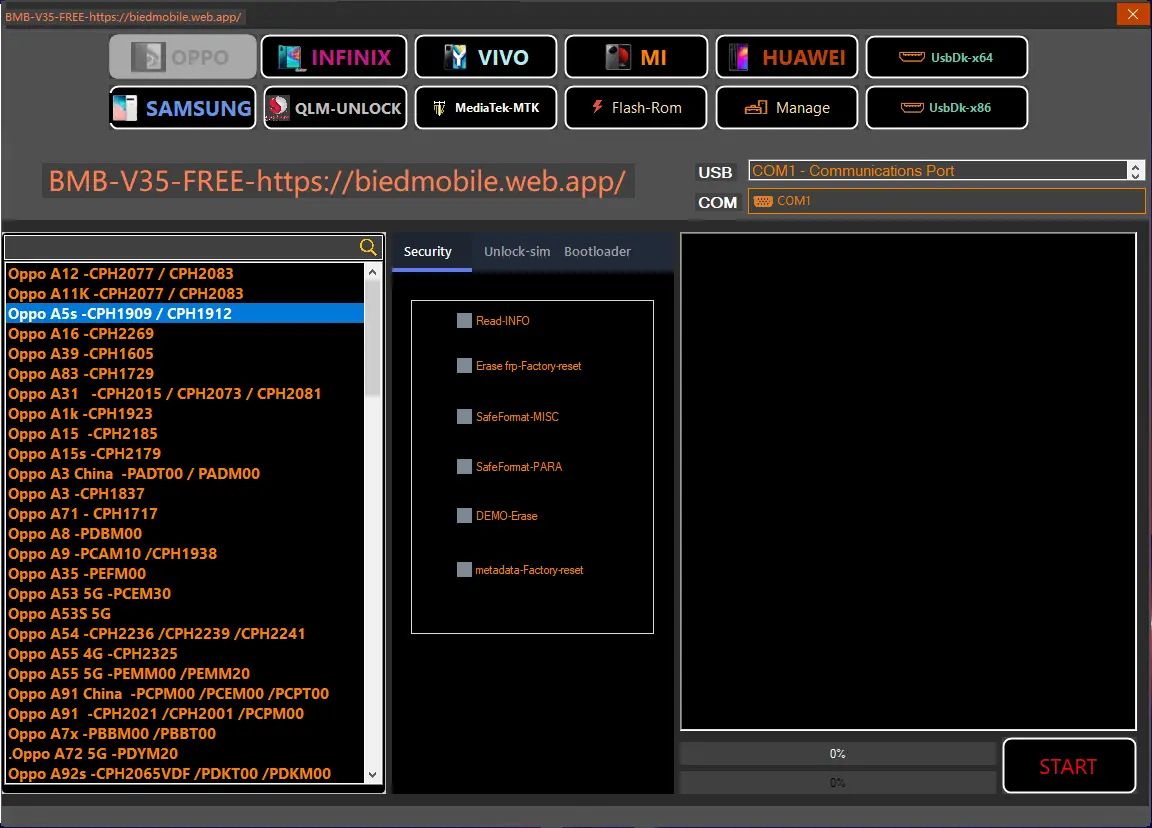Select Oppo A1k -CPH1923

[x=185, y=414]
